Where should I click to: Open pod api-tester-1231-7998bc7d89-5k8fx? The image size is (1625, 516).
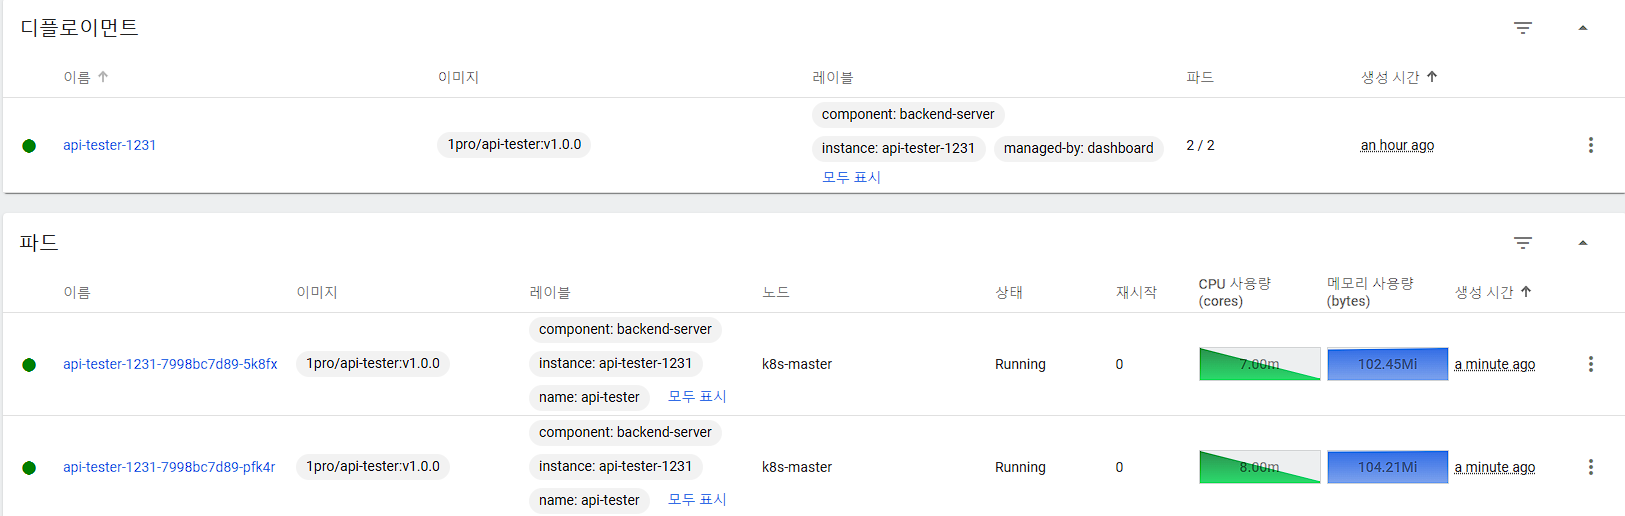(170, 364)
